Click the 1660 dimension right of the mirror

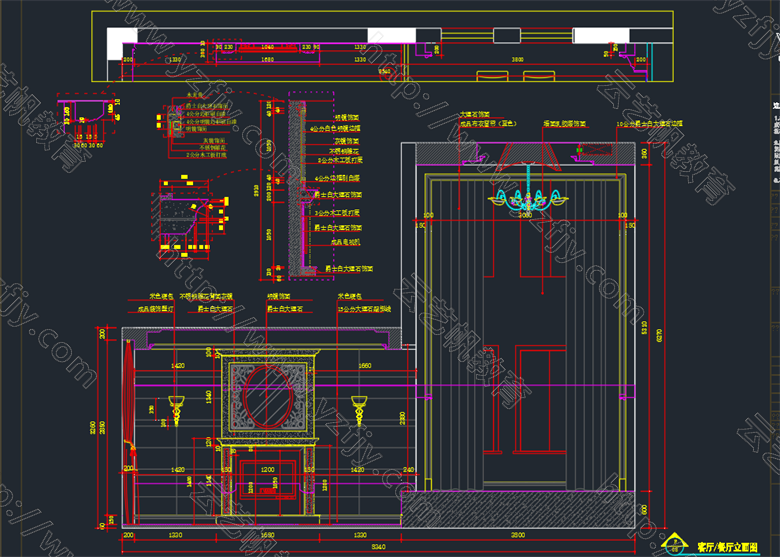[x=364, y=366]
